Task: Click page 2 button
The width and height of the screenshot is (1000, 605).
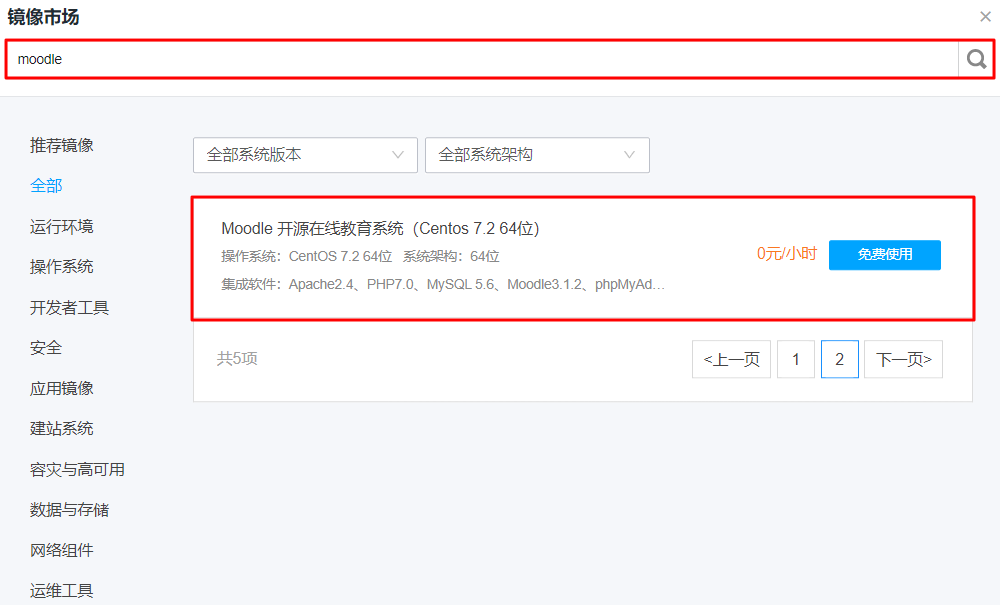Action: pos(839,360)
